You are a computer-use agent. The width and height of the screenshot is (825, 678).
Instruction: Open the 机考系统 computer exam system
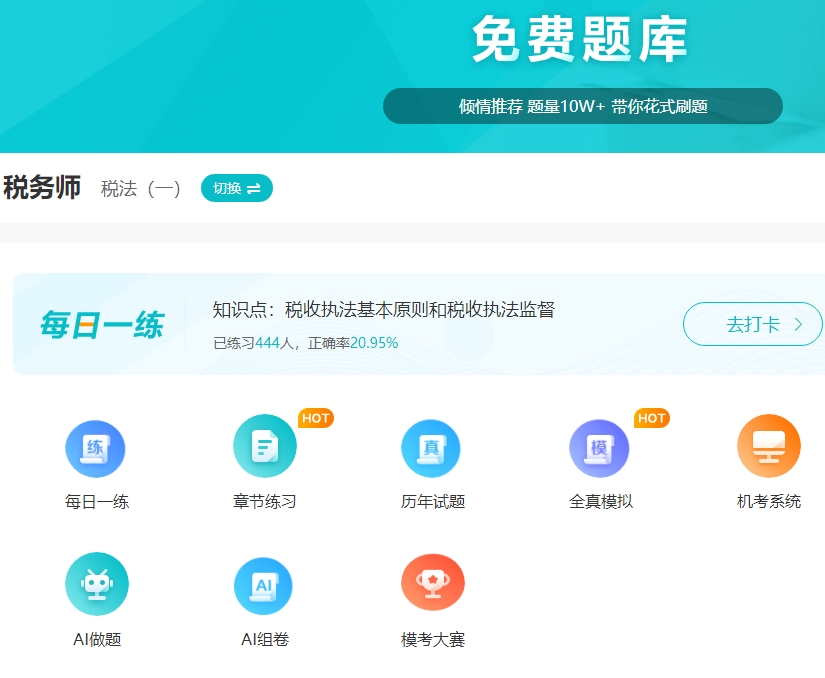pyautogui.click(x=768, y=456)
